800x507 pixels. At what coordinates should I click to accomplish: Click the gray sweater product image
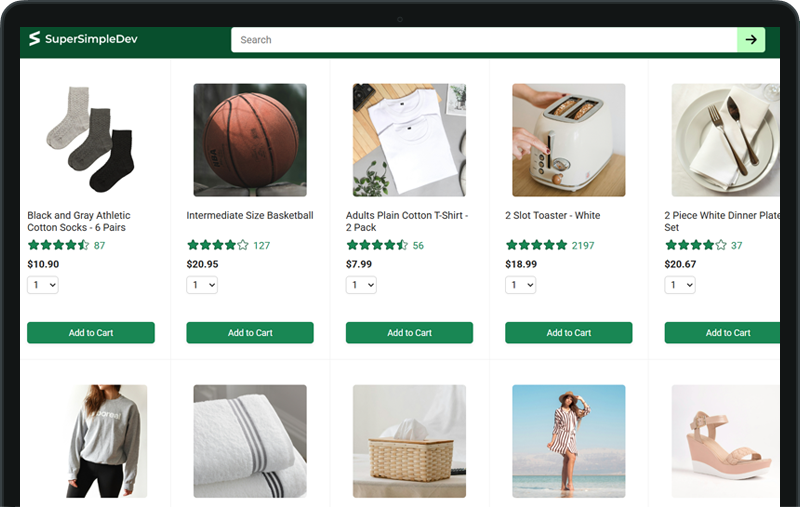(x=107, y=441)
